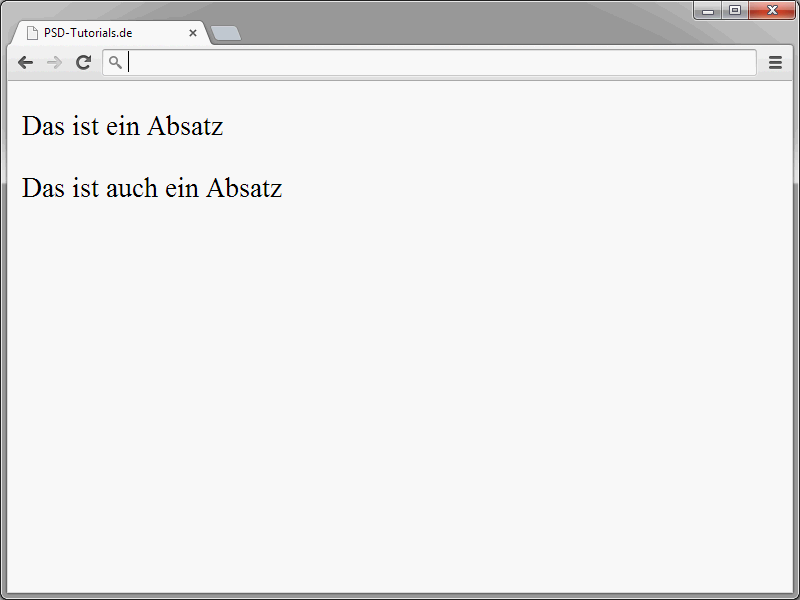Click the text "Das ist auch ein Absatz"
The width and height of the screenshot is (800, 600).
click(152, 188)
